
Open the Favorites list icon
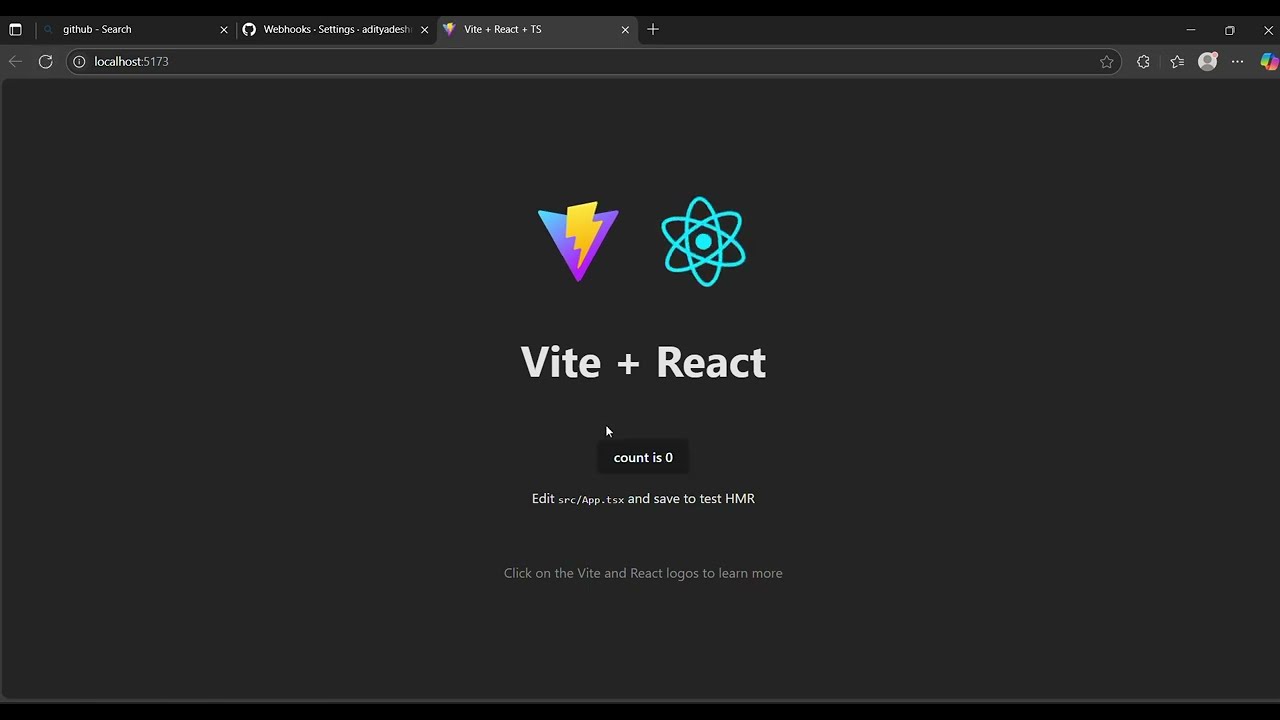[1177, 61]
